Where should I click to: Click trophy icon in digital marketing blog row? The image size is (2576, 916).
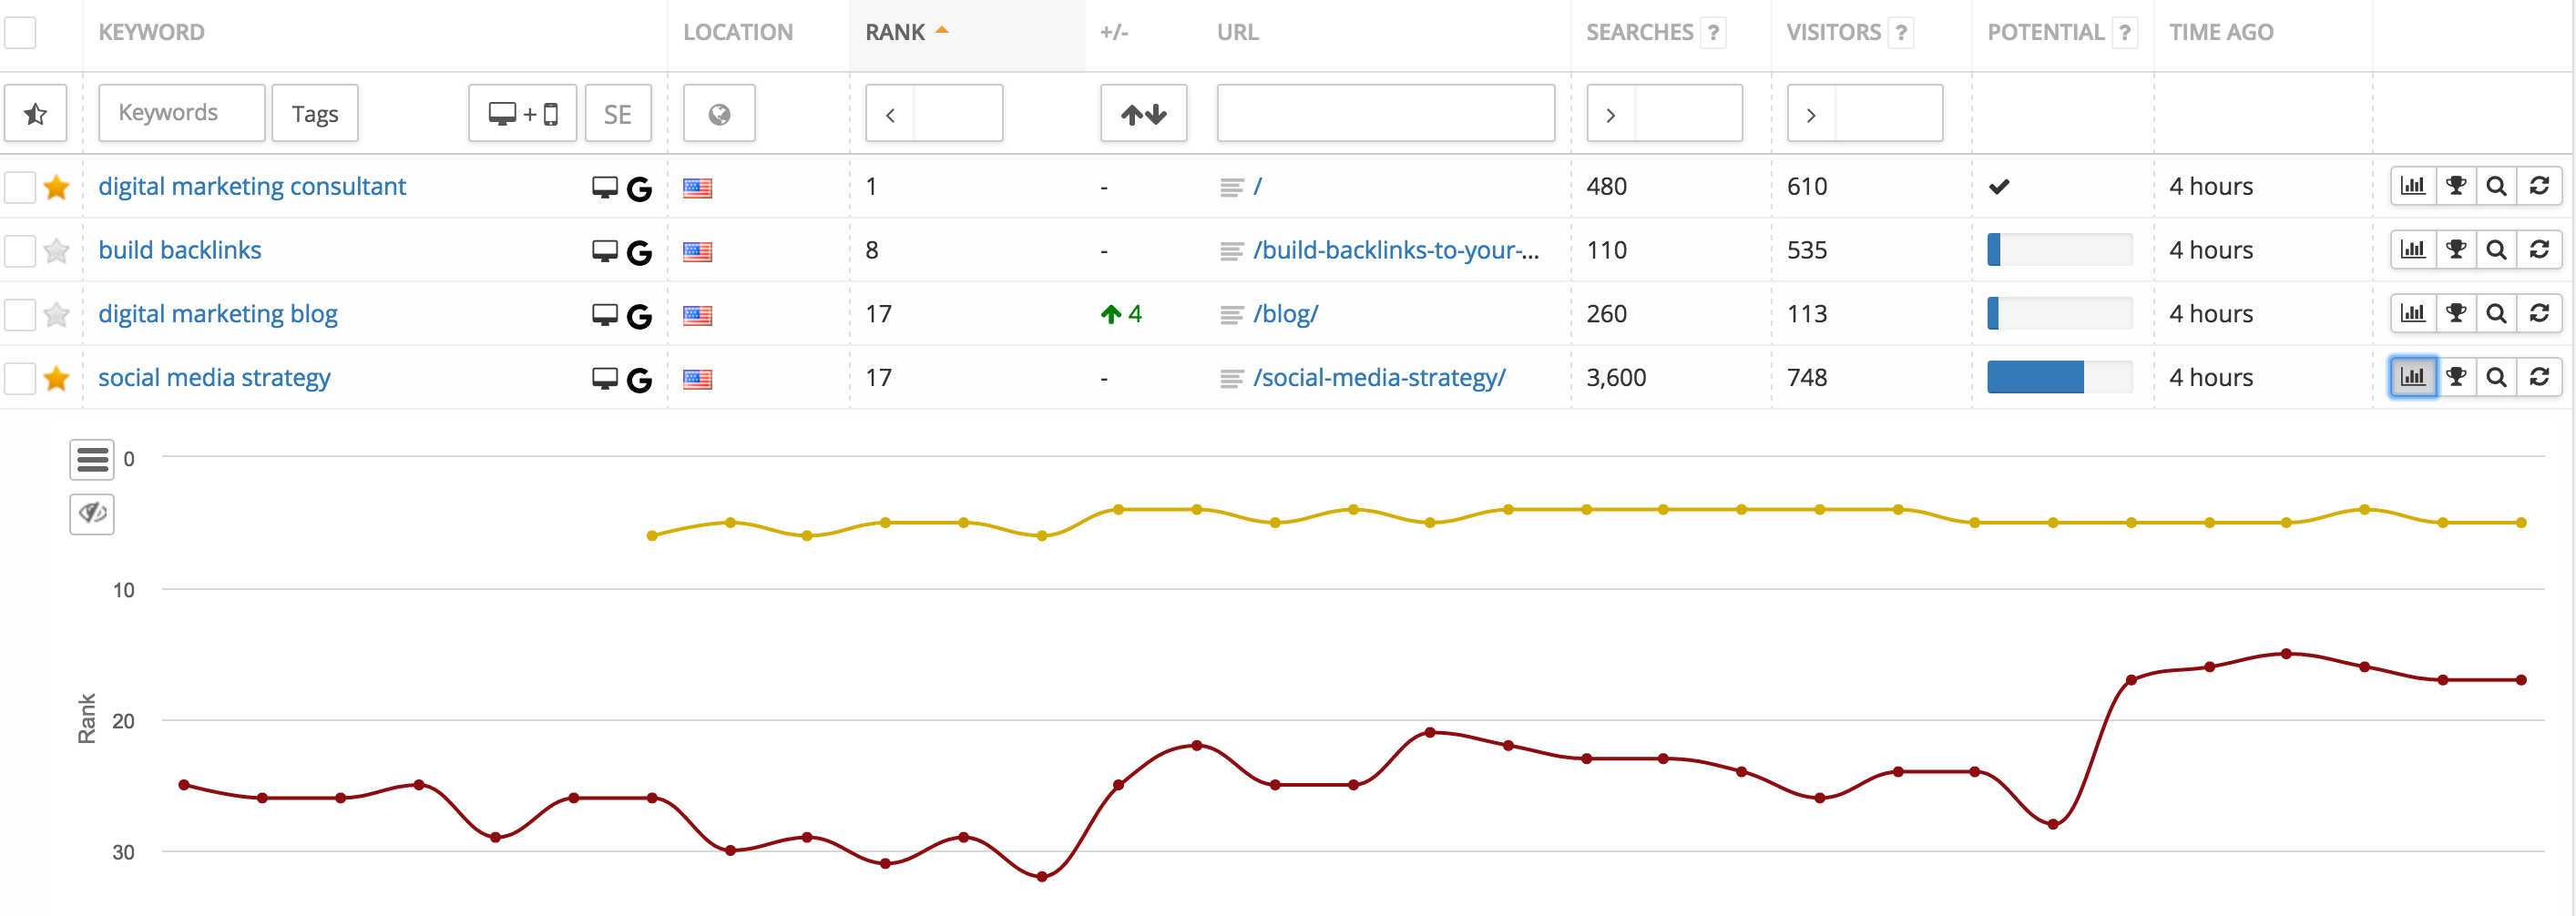(2456, 314)
